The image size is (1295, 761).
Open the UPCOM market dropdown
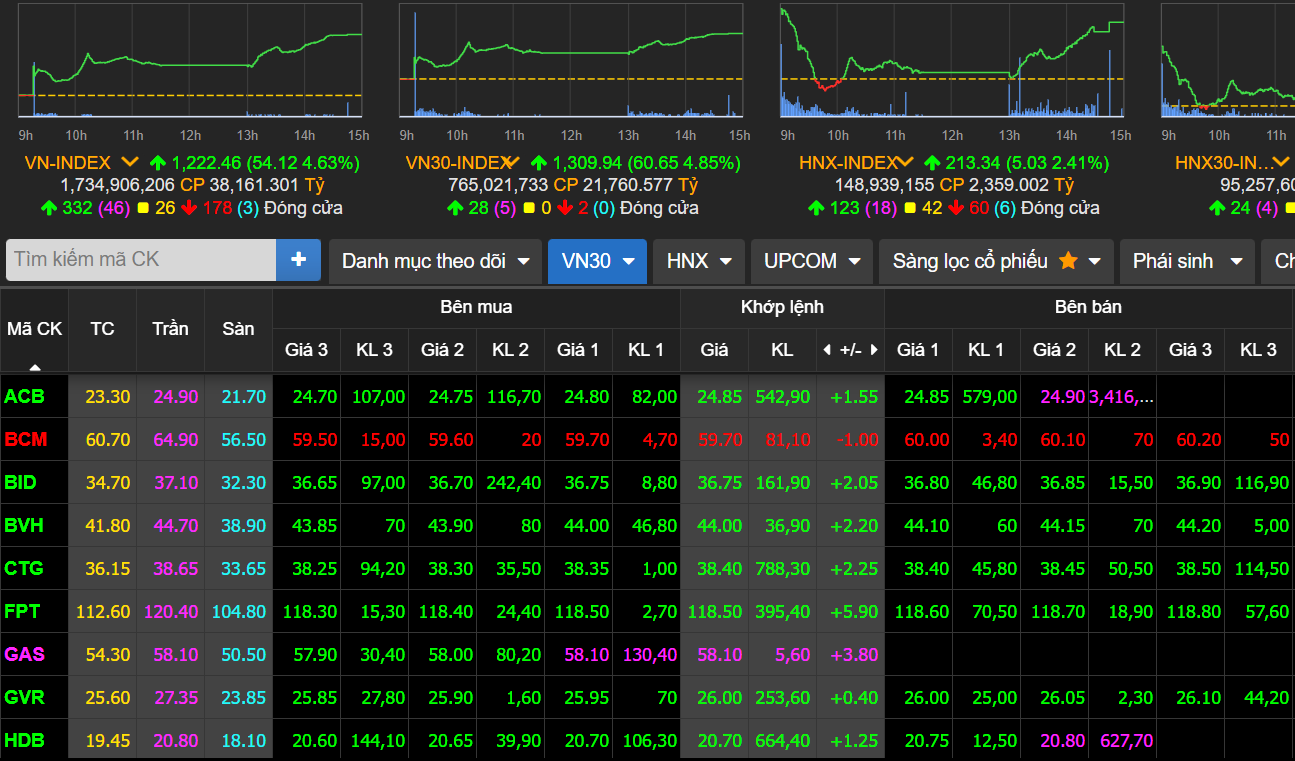pyautogui.click(x=811, y=261)
